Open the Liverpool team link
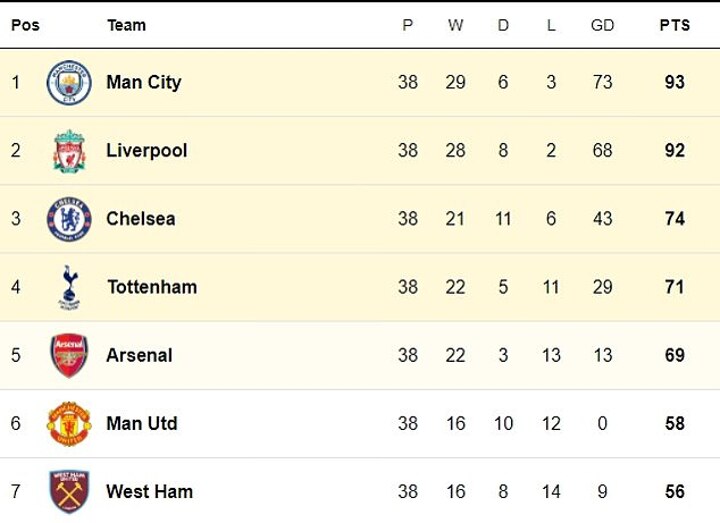This screenshot has height=523, width=720. point(146,151)
